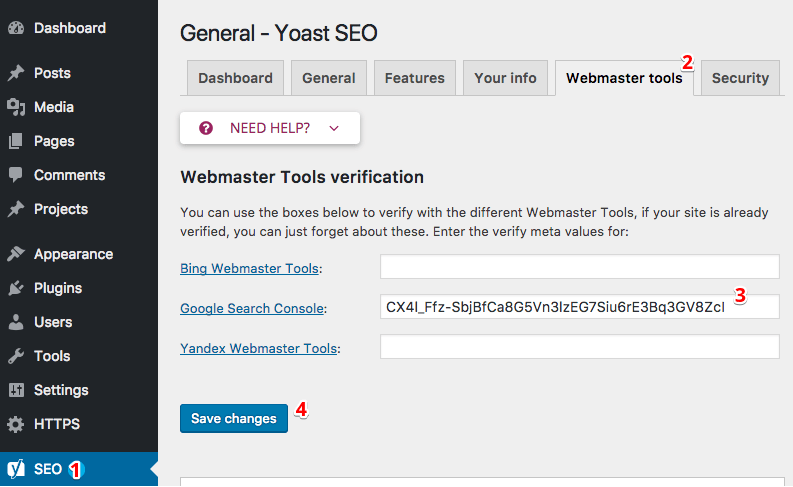793x487 pixels.
Task: Click the Comments speech bubble icon
Action: (x=16, y=175)
